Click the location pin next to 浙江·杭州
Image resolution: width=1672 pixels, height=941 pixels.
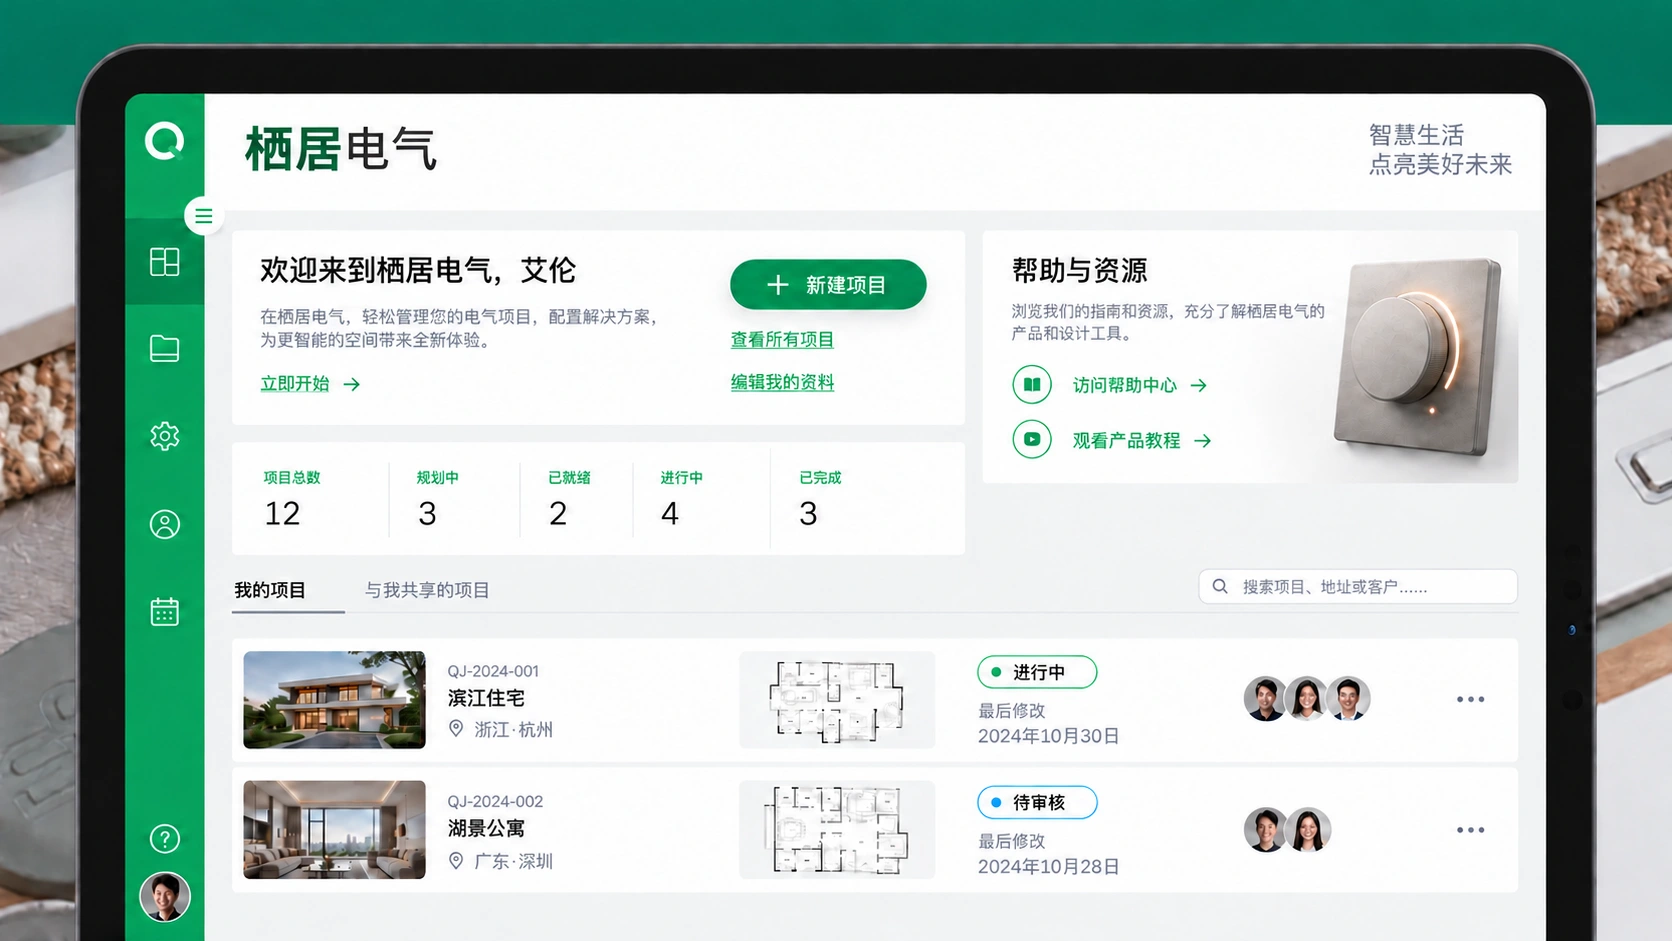(456, 729)
